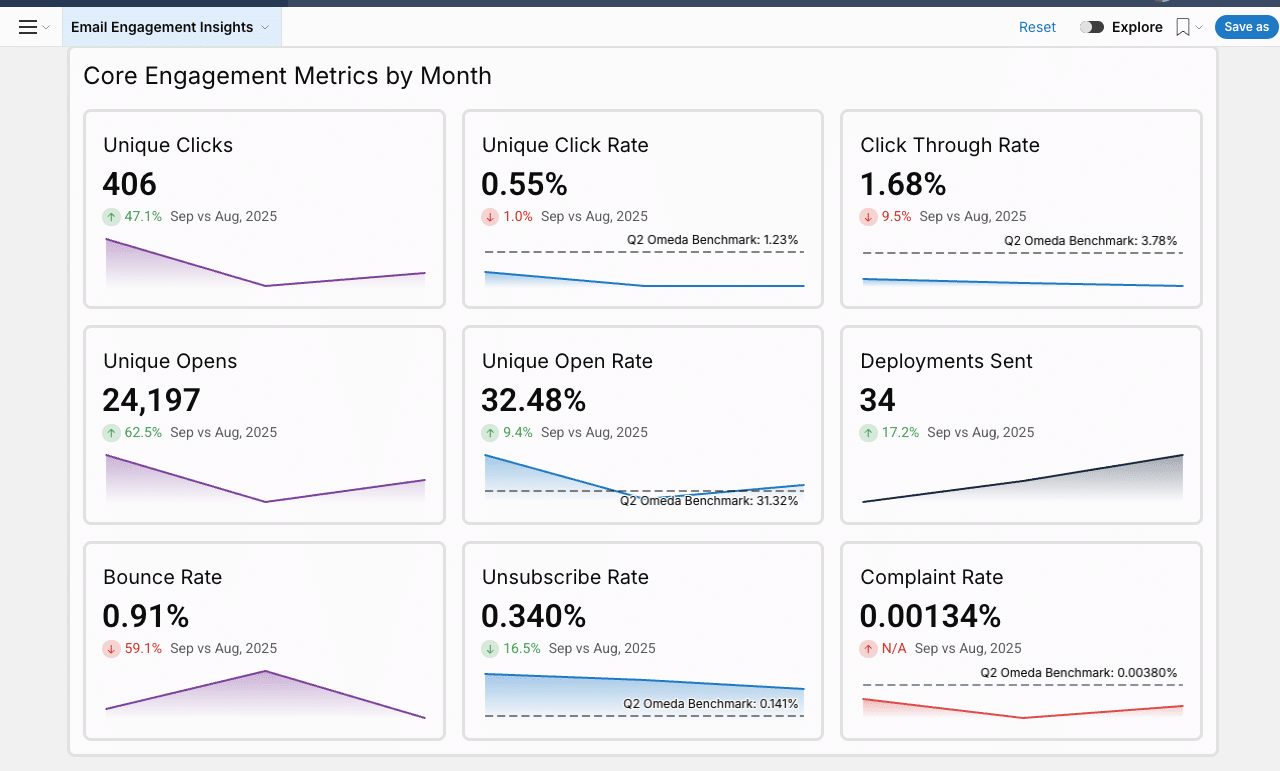This screenshot has height=771, width=1280.
Task: Expand the Email Engagement Insights title dropdown
Action: [x=264, y=27]
